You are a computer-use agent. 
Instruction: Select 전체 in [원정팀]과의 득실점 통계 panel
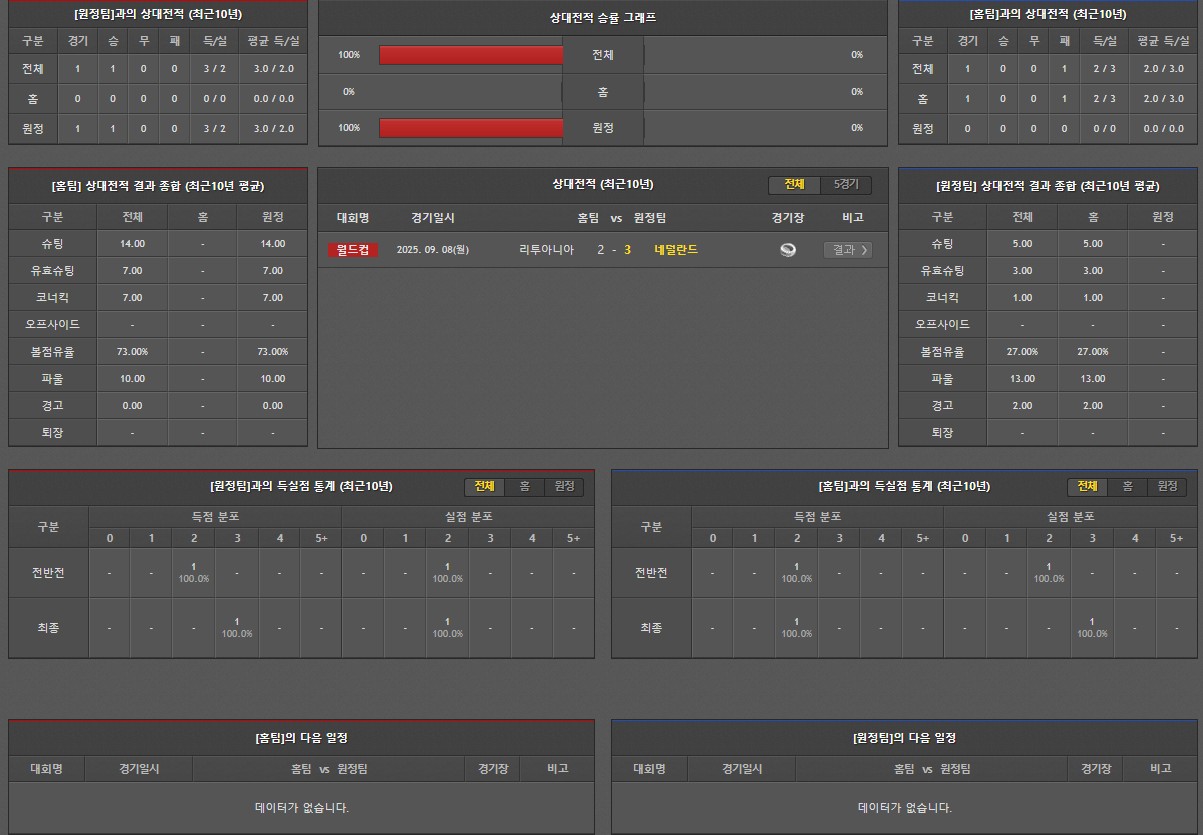(484, 486)
